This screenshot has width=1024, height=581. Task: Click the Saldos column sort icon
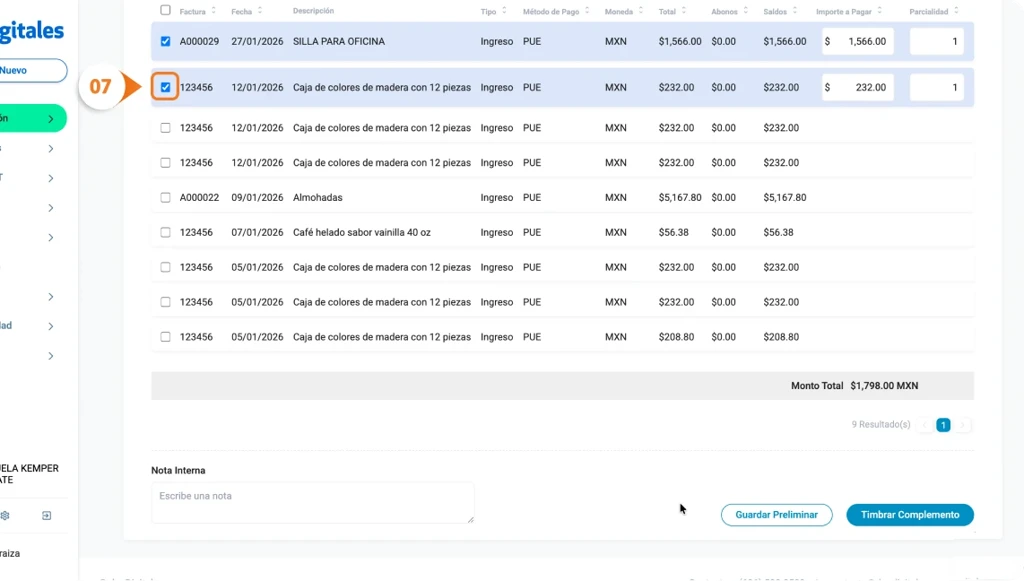[x=792, y=11]
